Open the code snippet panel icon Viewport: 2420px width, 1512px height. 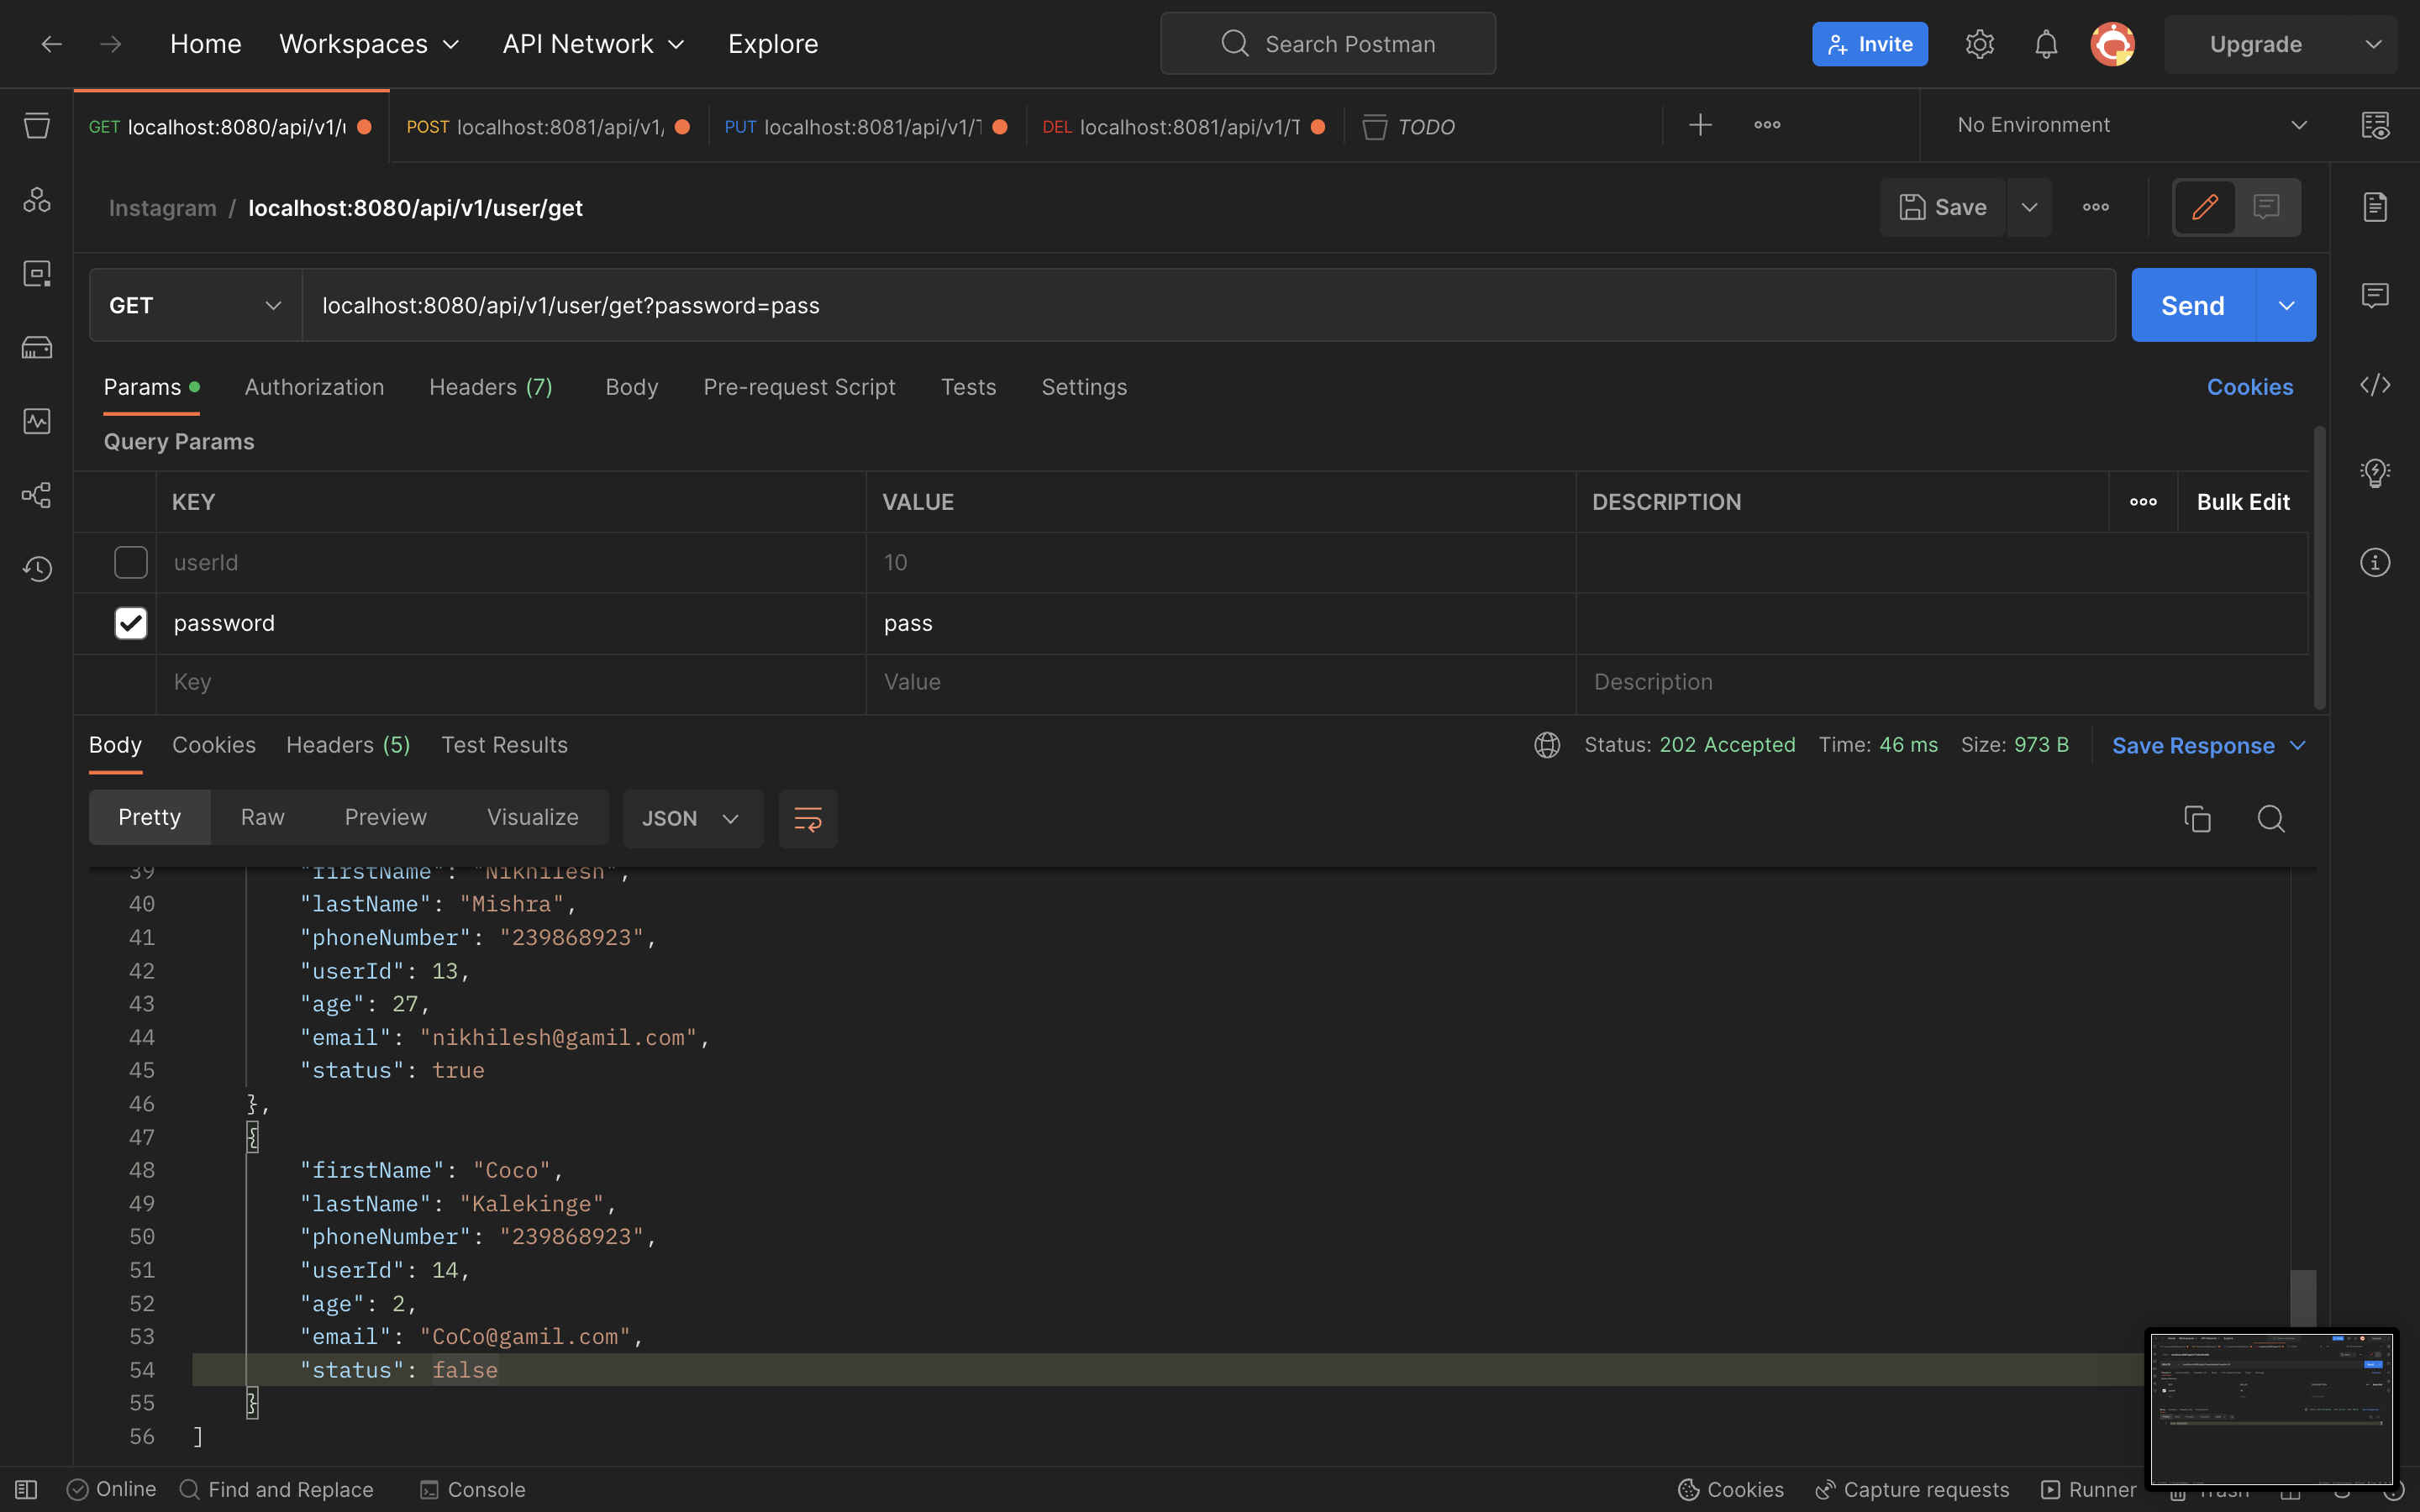[x=2374, y=386]
